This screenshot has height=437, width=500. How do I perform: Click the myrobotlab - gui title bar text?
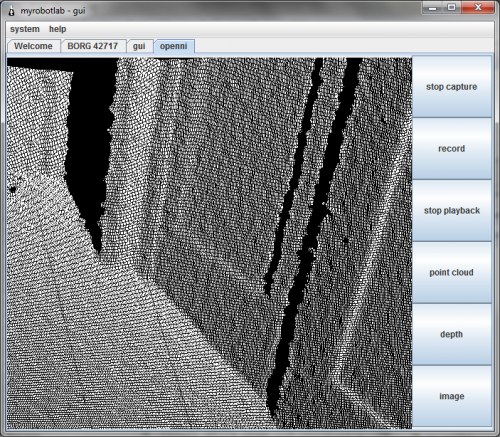click(53, 11)
